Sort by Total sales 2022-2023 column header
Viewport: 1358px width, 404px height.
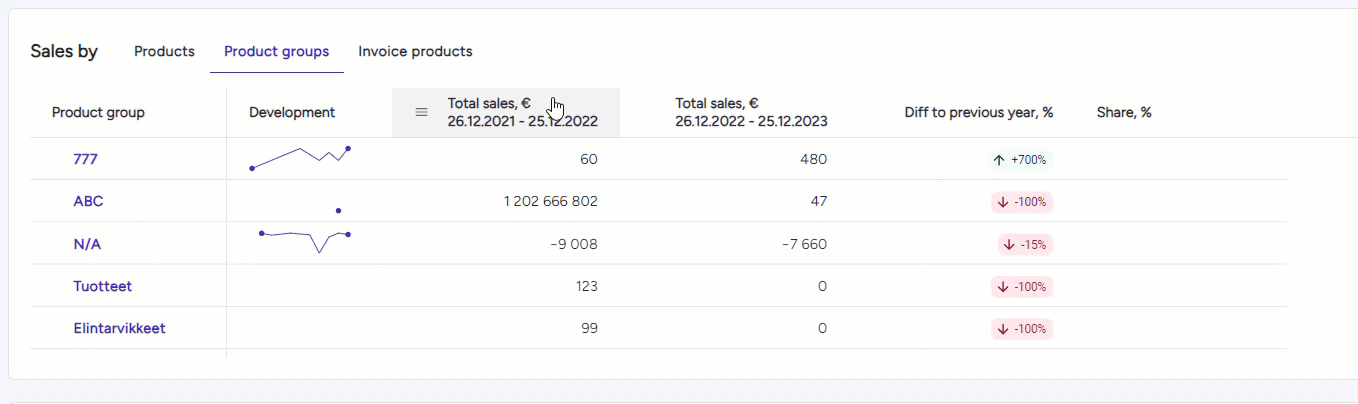click(x=751, y=112)
